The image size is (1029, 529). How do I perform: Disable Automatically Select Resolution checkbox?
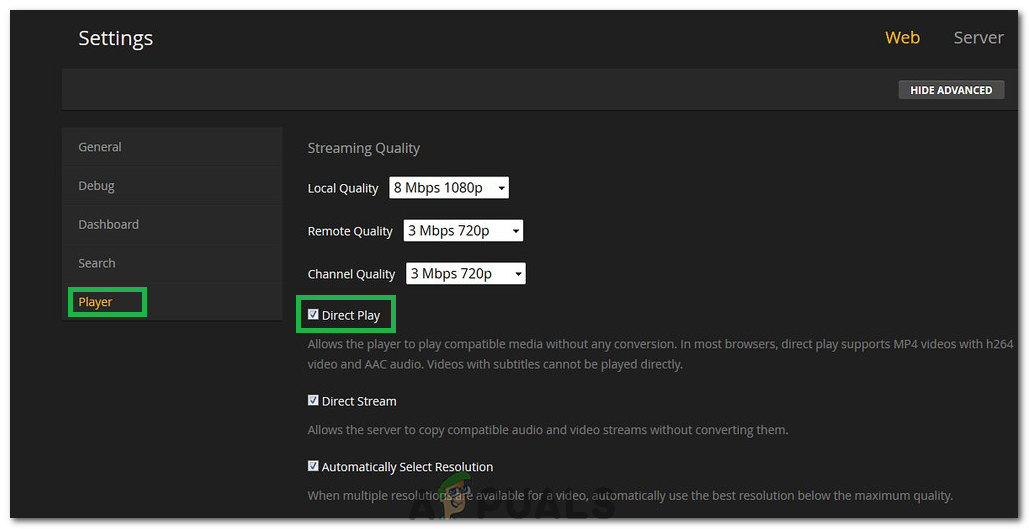pyautogui.click(x=313, y=466)
